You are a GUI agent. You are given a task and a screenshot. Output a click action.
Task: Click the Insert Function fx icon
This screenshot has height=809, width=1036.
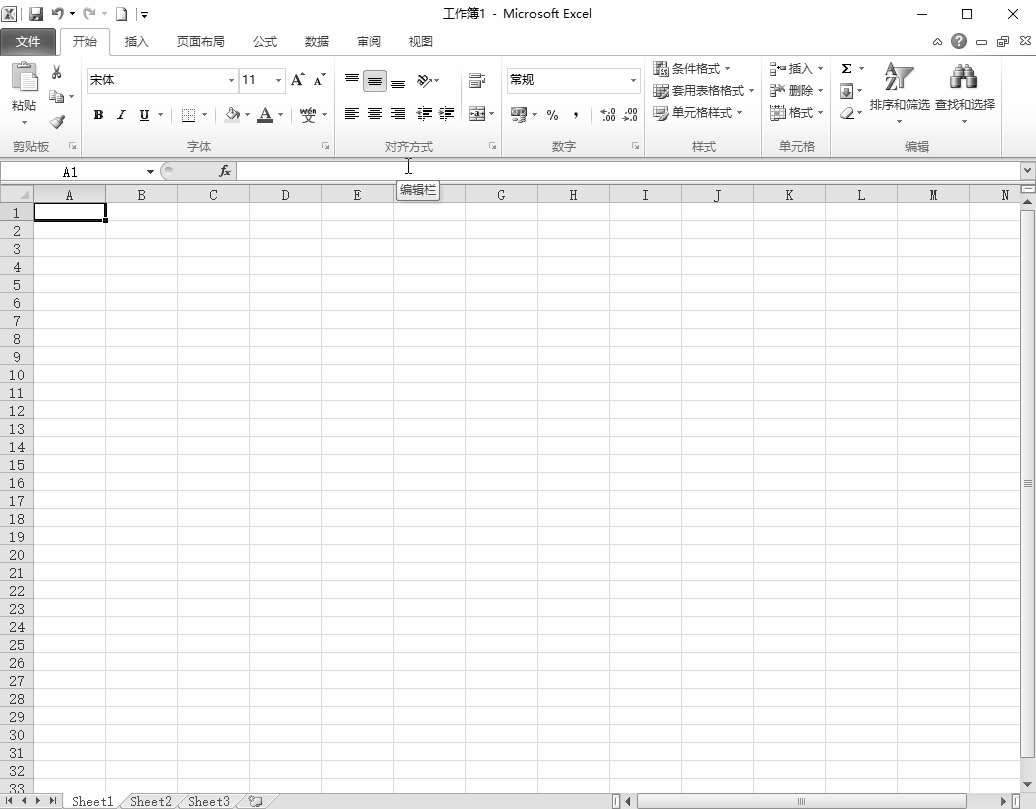pos(225,171)
